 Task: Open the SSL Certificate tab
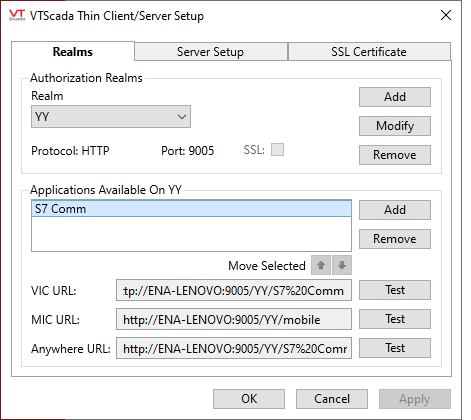point(369,52)
